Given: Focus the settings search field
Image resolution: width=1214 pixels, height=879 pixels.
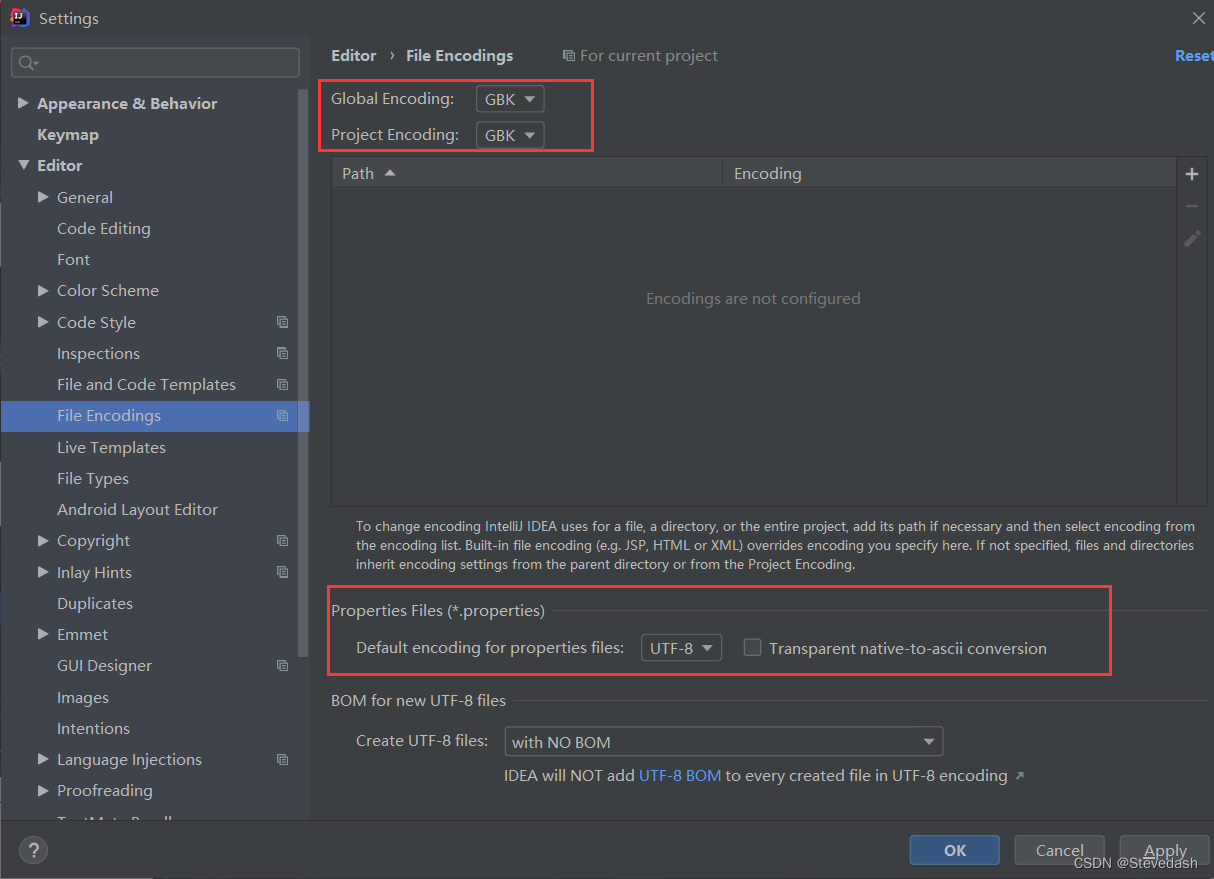Looking at the screenshot, I should click(155, 62).
